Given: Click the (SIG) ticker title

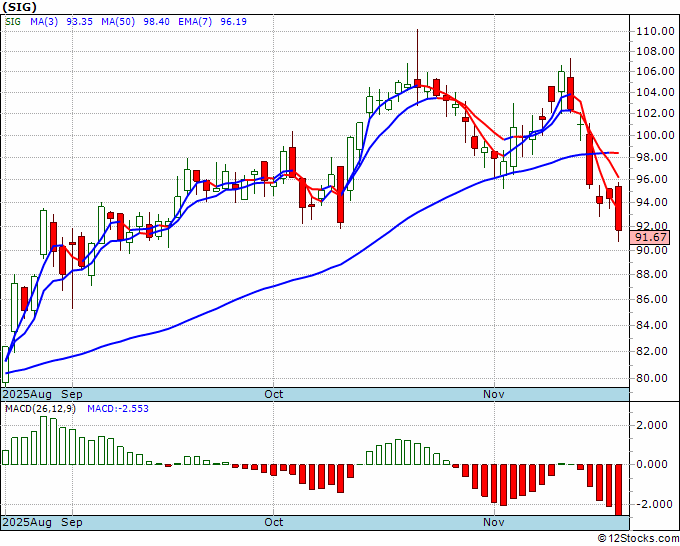Looking at the screenshot, I should pos(19,7).
